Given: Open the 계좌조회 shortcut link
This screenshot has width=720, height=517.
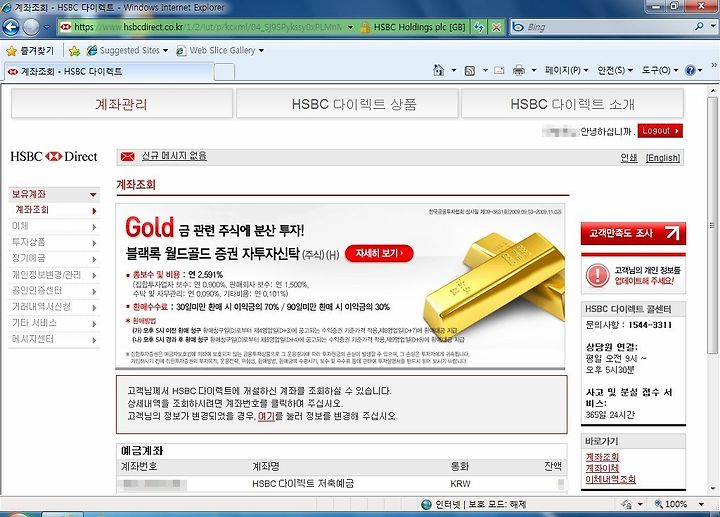Looking at the screenshot, I should (x=602, y=457).
